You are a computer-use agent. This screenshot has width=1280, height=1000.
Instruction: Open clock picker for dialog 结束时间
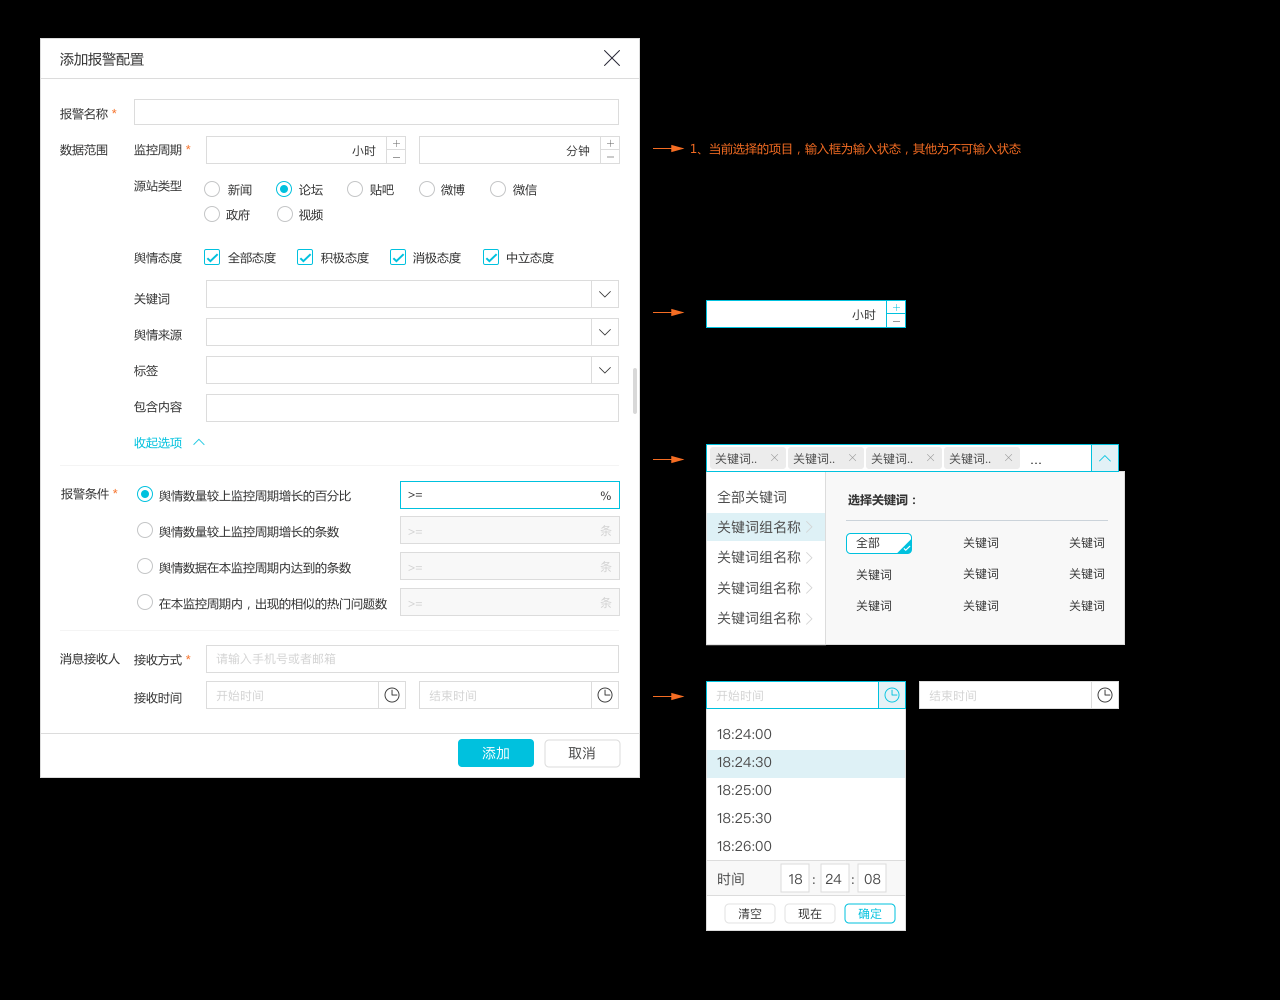pyautogui.click(x=605, y=695)
